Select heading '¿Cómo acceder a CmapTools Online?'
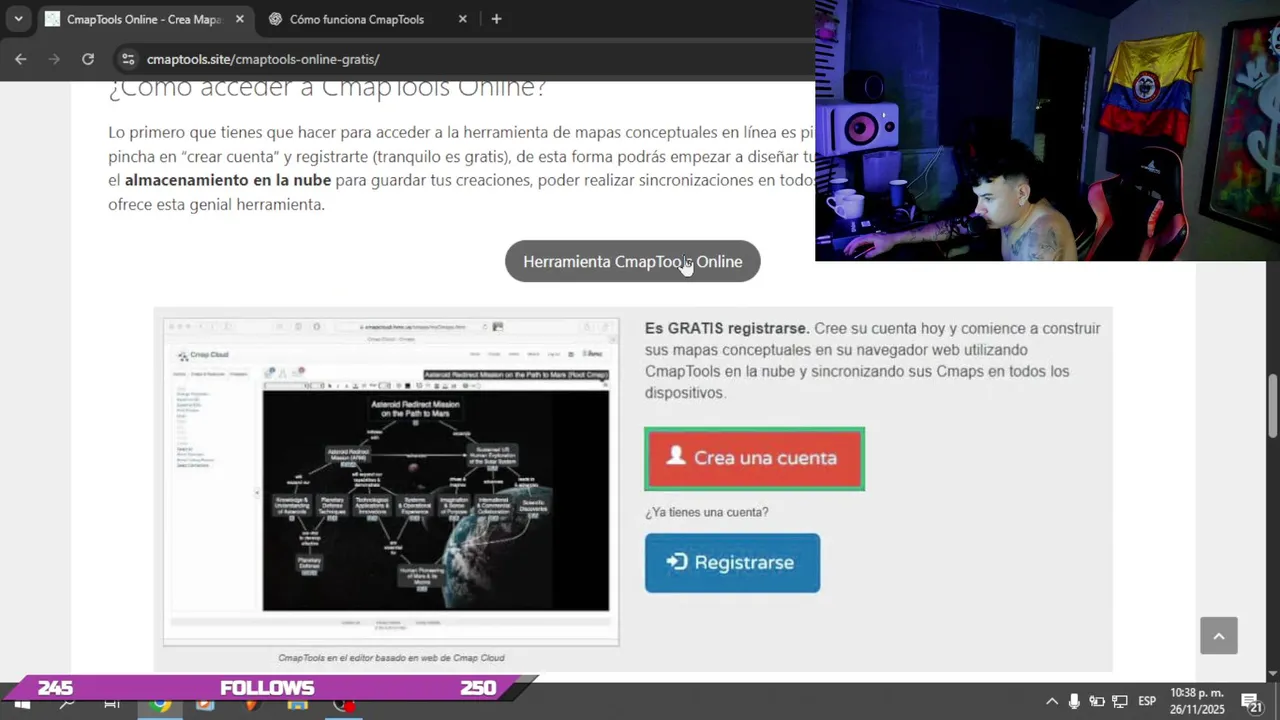 pyautogui.click(x=327, y=87)
